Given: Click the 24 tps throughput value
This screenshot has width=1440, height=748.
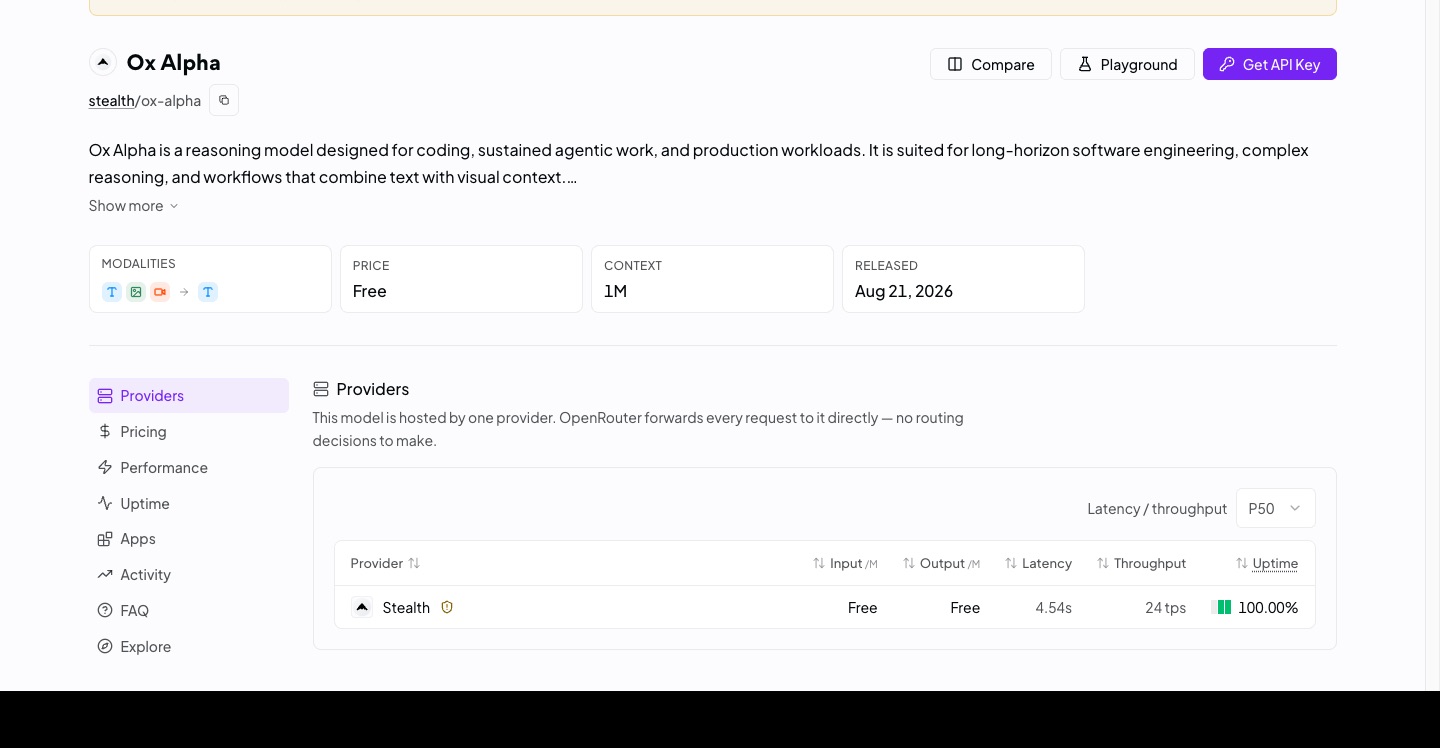Looking at the screenshot, I should 1165,607.
